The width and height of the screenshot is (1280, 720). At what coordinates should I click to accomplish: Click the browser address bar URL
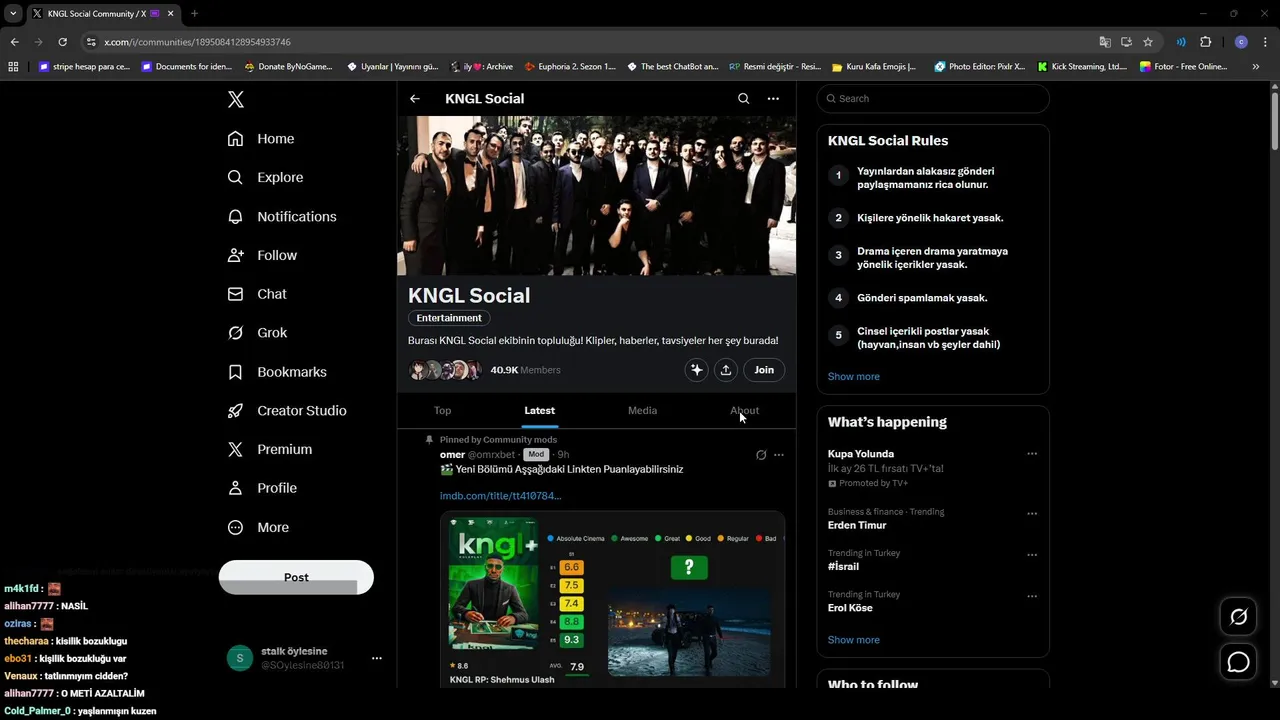[x=197, y=42]
